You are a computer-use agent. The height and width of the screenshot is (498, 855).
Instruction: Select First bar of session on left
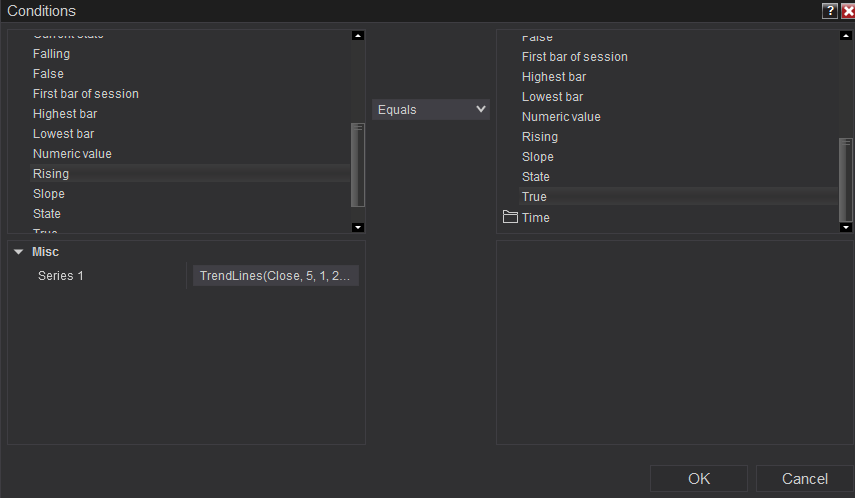86,94
